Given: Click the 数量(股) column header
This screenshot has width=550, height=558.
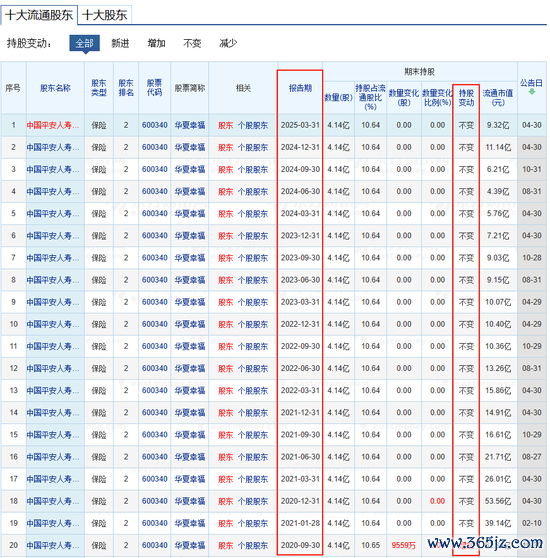Looking at the screenshot, I should click(338, 98).
